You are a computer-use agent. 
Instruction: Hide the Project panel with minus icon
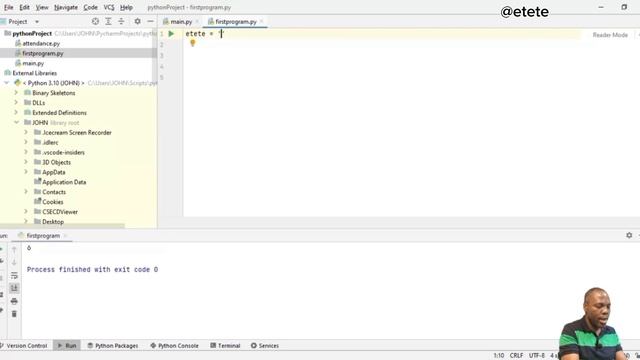pos(151,21)
